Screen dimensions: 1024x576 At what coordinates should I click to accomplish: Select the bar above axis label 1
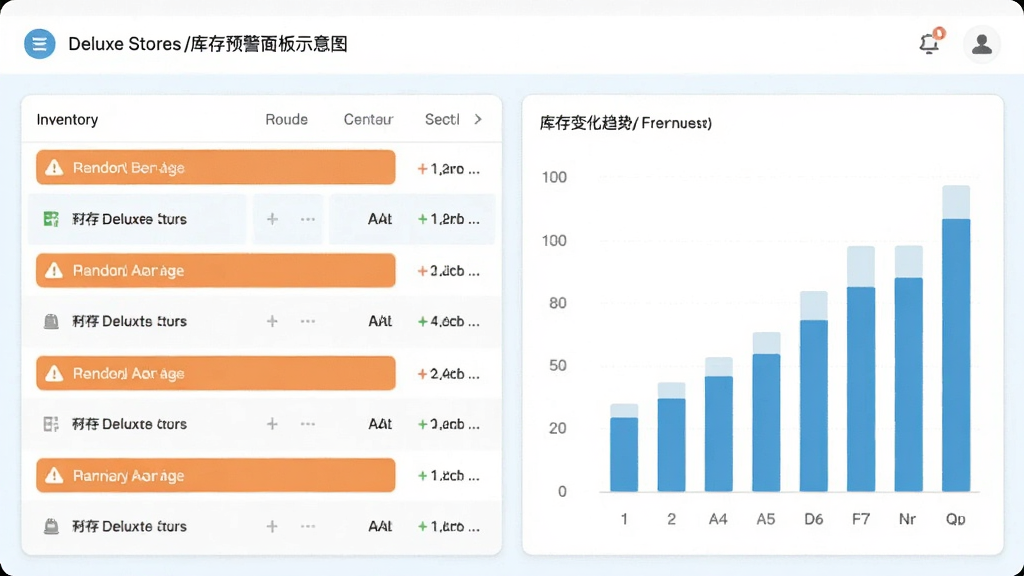pyautogui.click(x=624, y=448)
